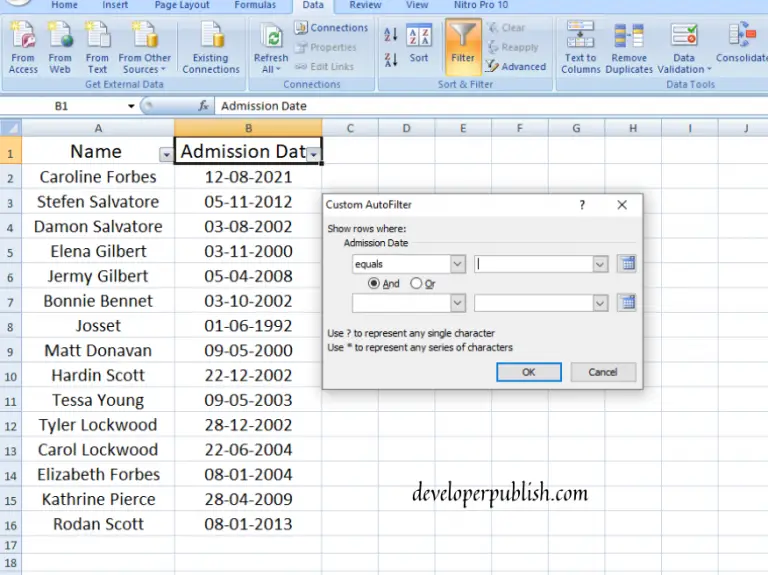
Task: Switch to the Review tab
Action: [365, 5]
